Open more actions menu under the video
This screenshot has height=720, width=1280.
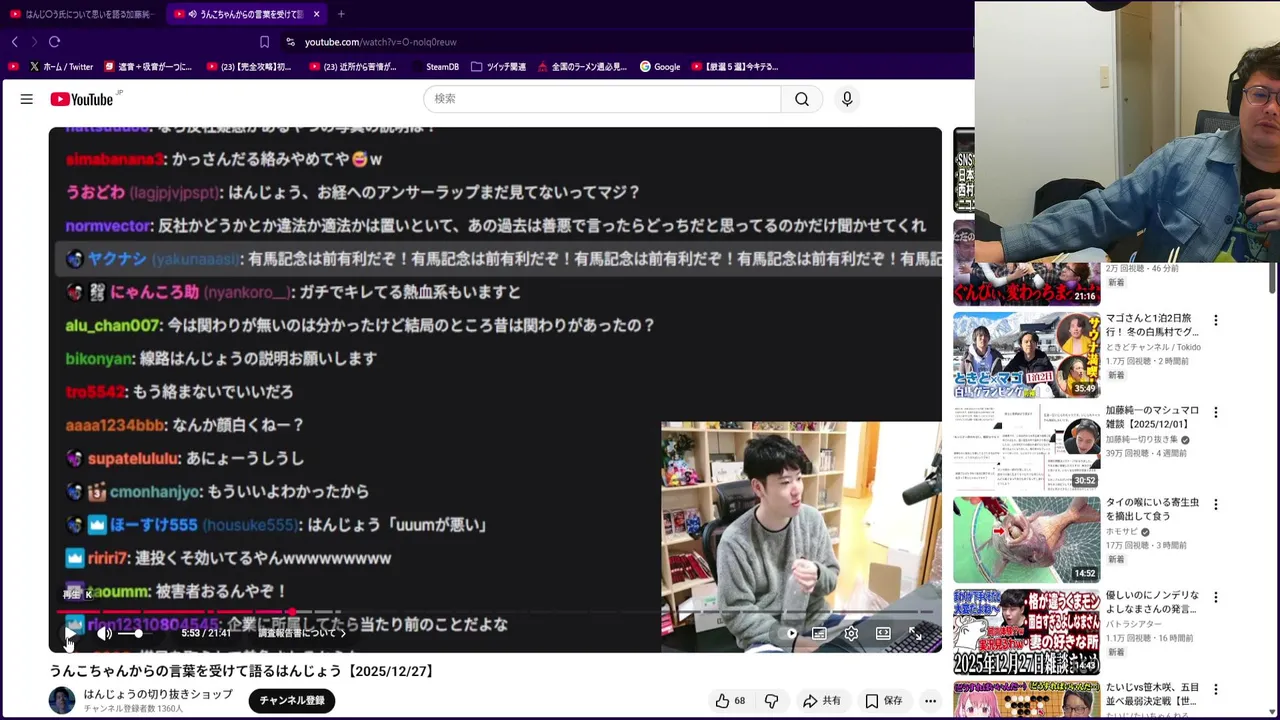(x=930, y=701)
